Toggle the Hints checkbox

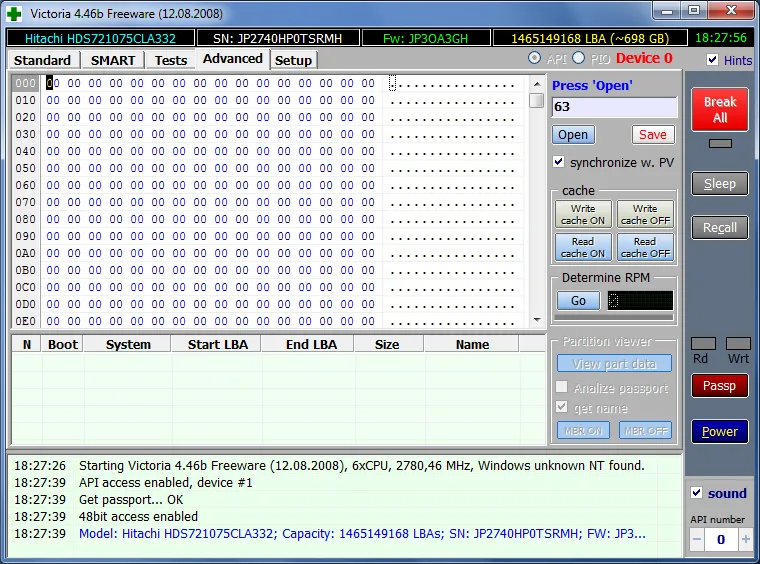click(712, 60)
